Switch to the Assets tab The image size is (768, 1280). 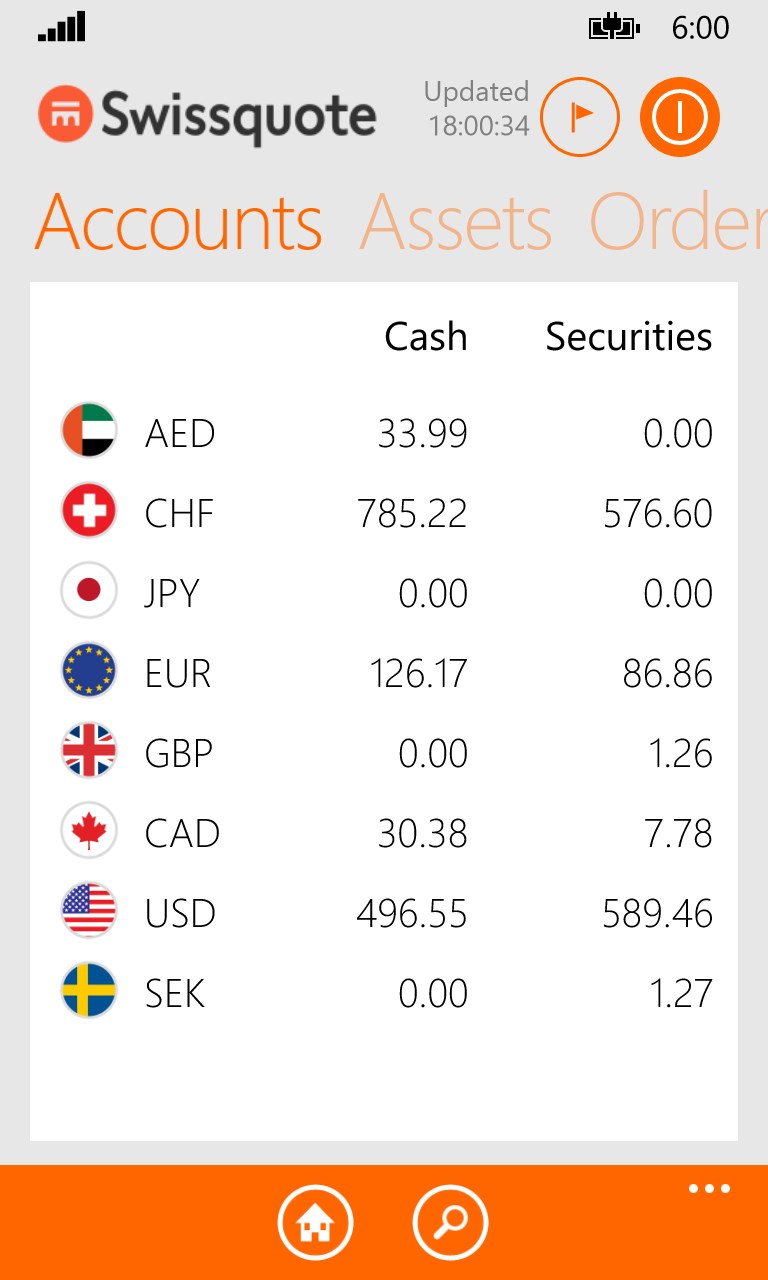(456, 222)
